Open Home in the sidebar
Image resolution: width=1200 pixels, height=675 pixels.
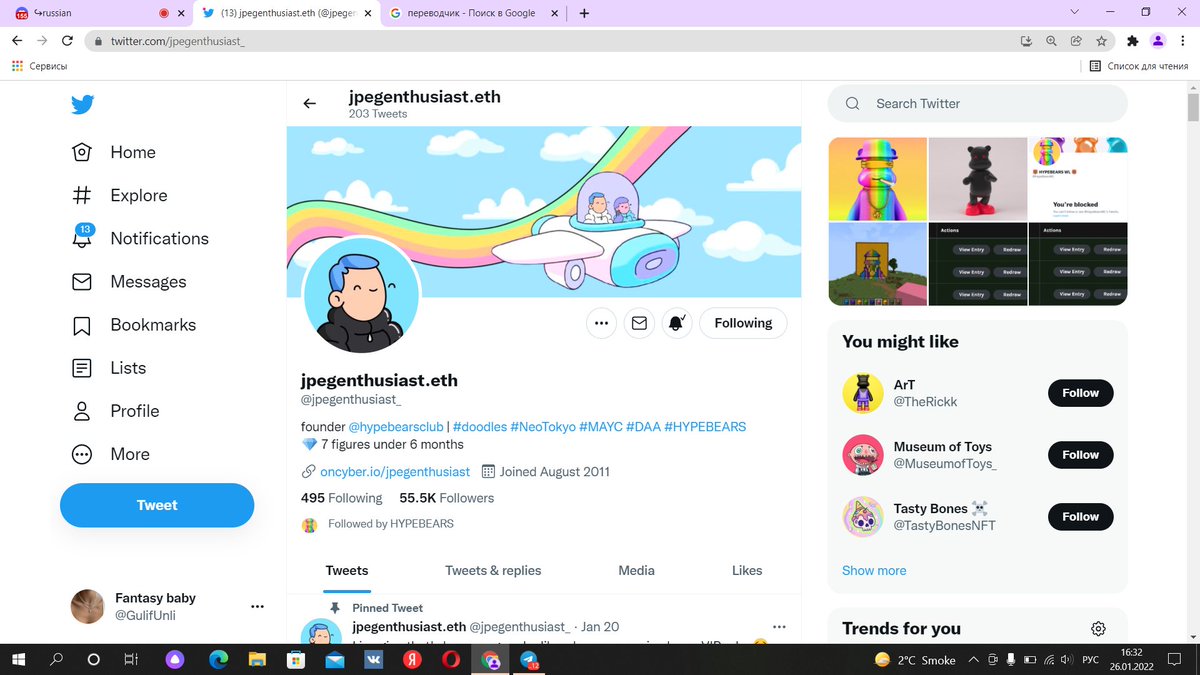click(114, 152)
